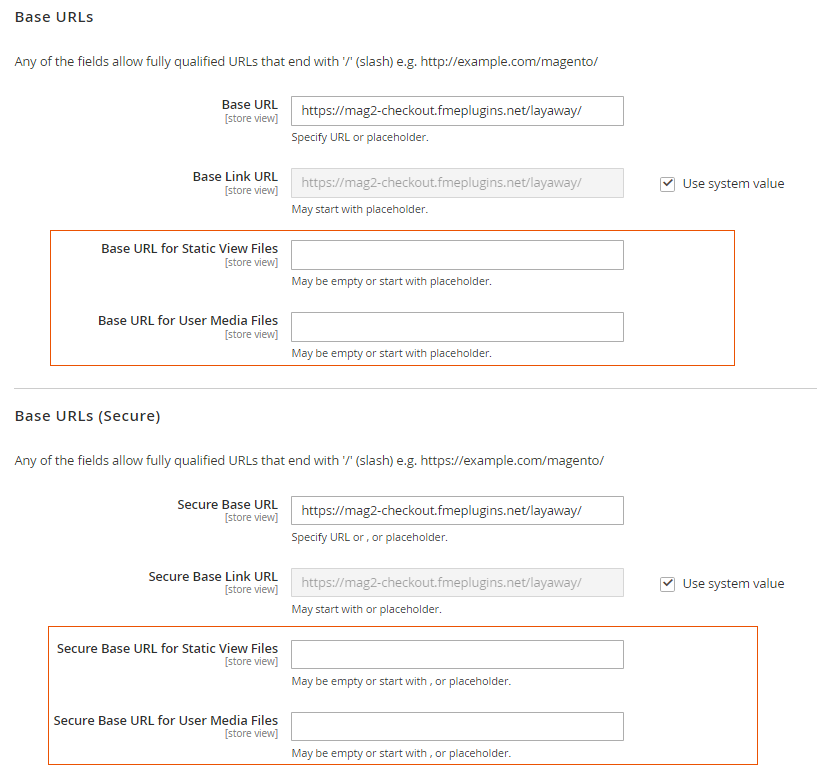The height and width of the screenshot is (776, 817).
Task: Uncheck Use system value for Base Link URL
Action: (668, 184)
